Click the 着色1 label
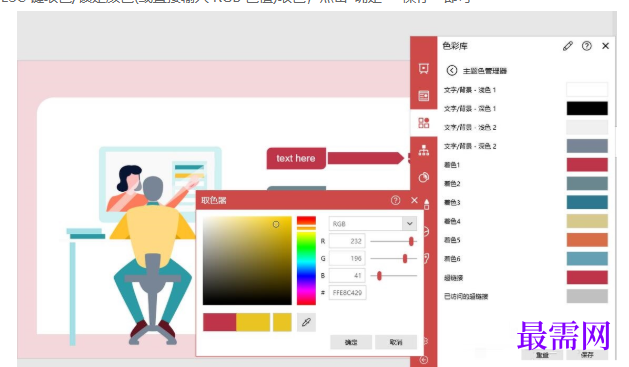Screen dimensions: 629x367 click(452, 165)
